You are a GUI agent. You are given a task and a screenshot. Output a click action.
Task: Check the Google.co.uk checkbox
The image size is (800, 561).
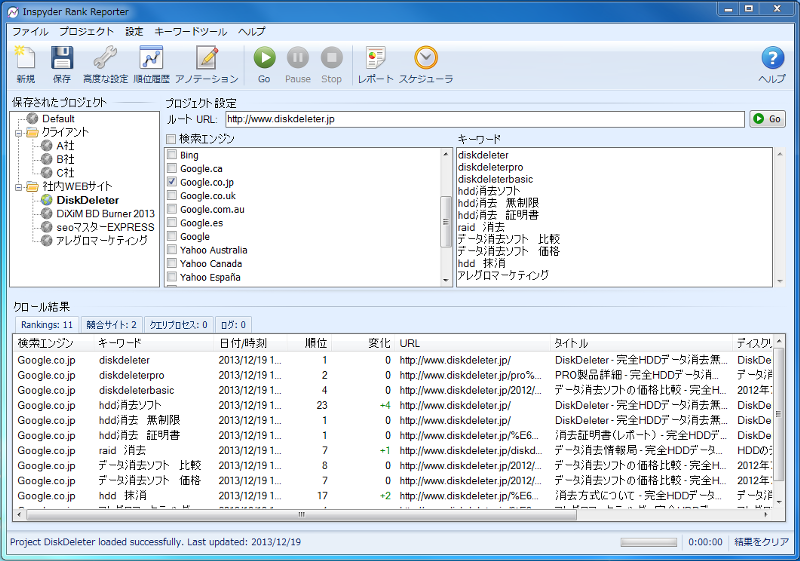(172, 195)
